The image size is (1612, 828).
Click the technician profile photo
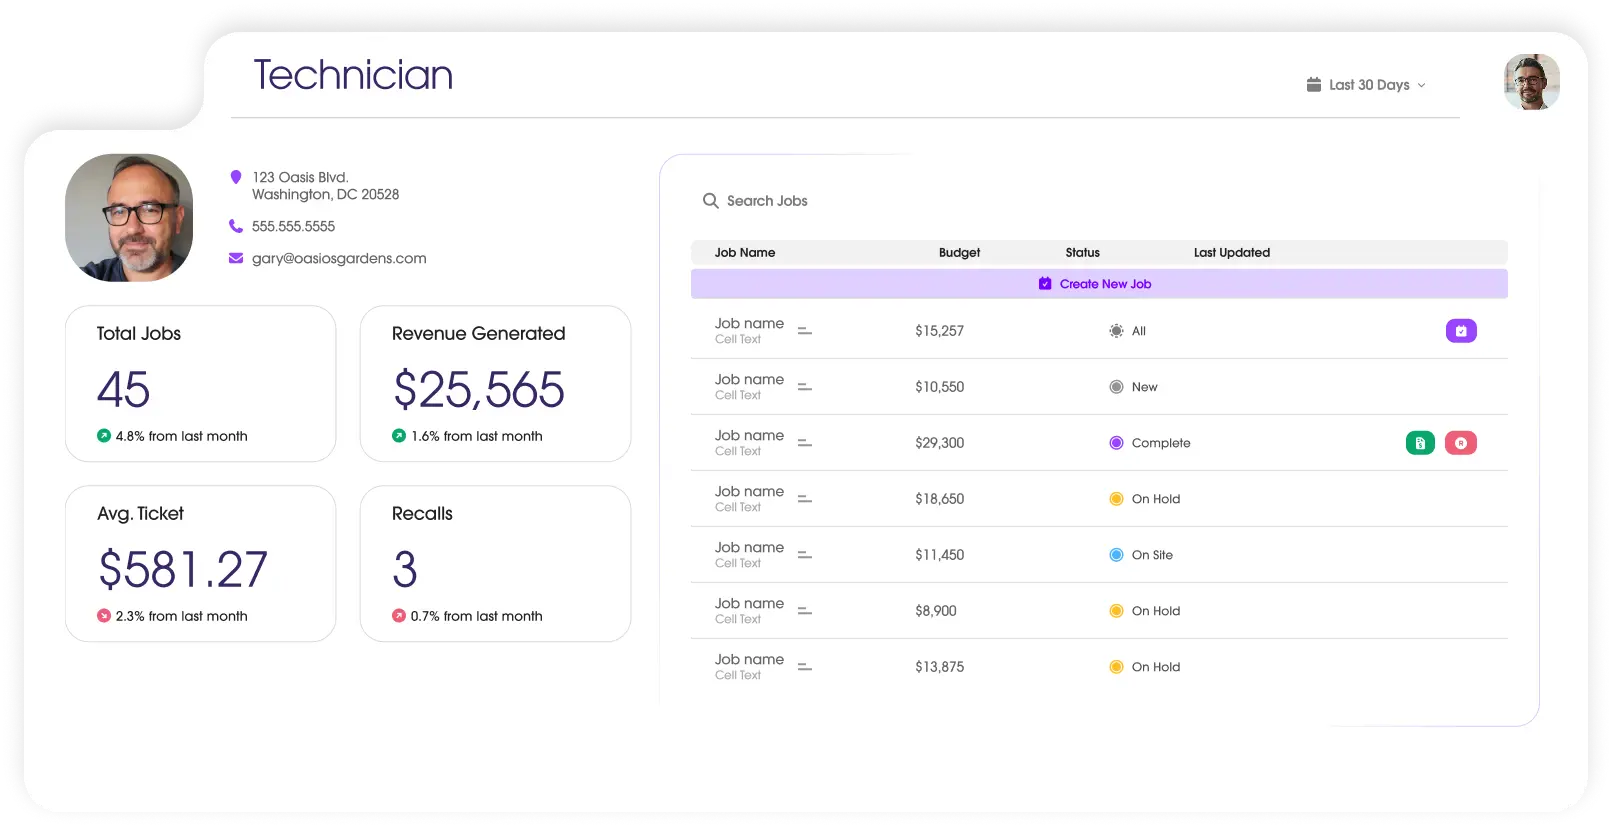129,217
